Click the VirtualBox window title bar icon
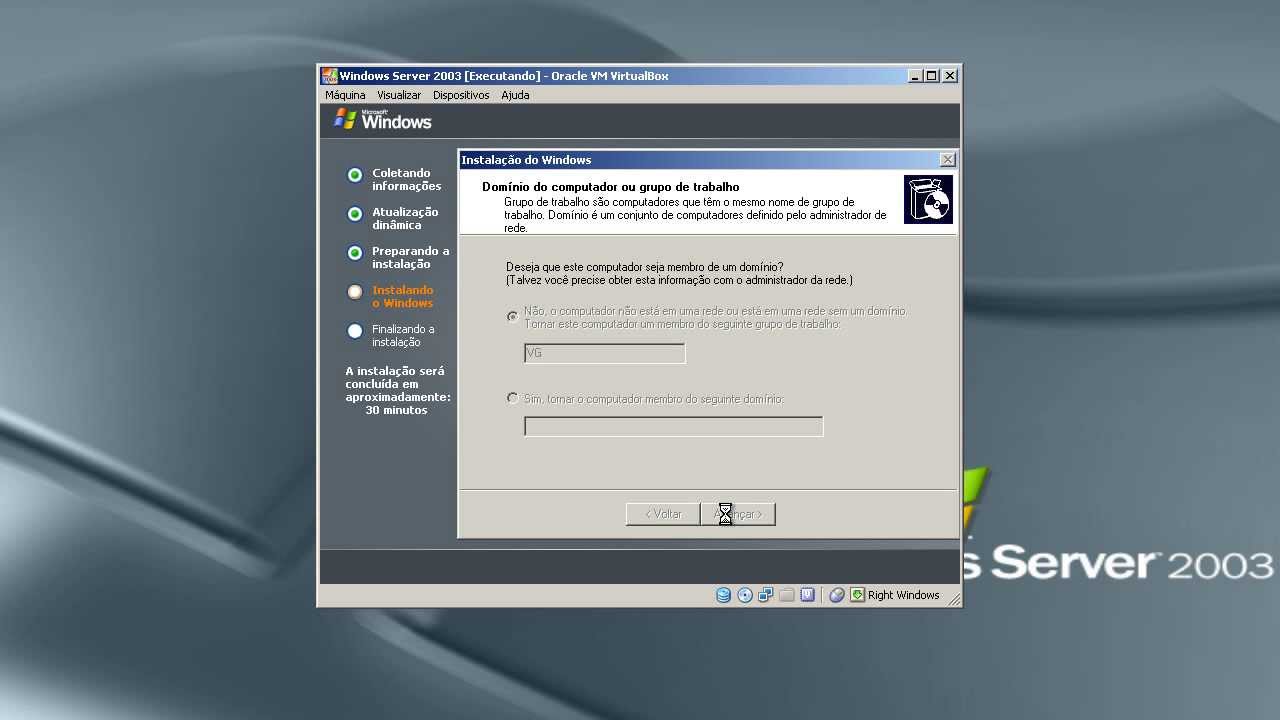Screen dimensions: 1280x720 coord(329,76)
